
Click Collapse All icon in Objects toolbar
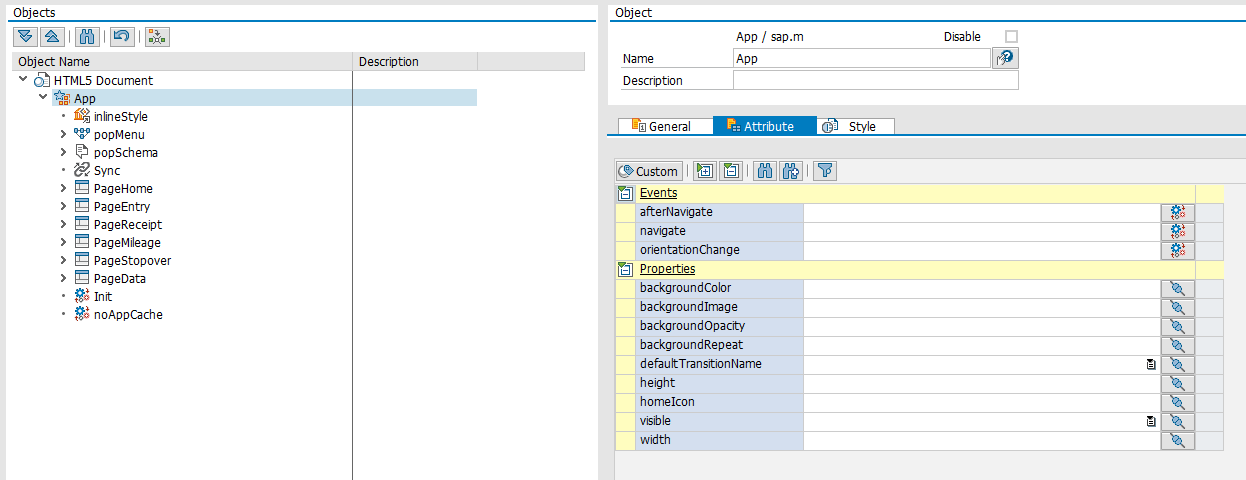tap(52, 36)
